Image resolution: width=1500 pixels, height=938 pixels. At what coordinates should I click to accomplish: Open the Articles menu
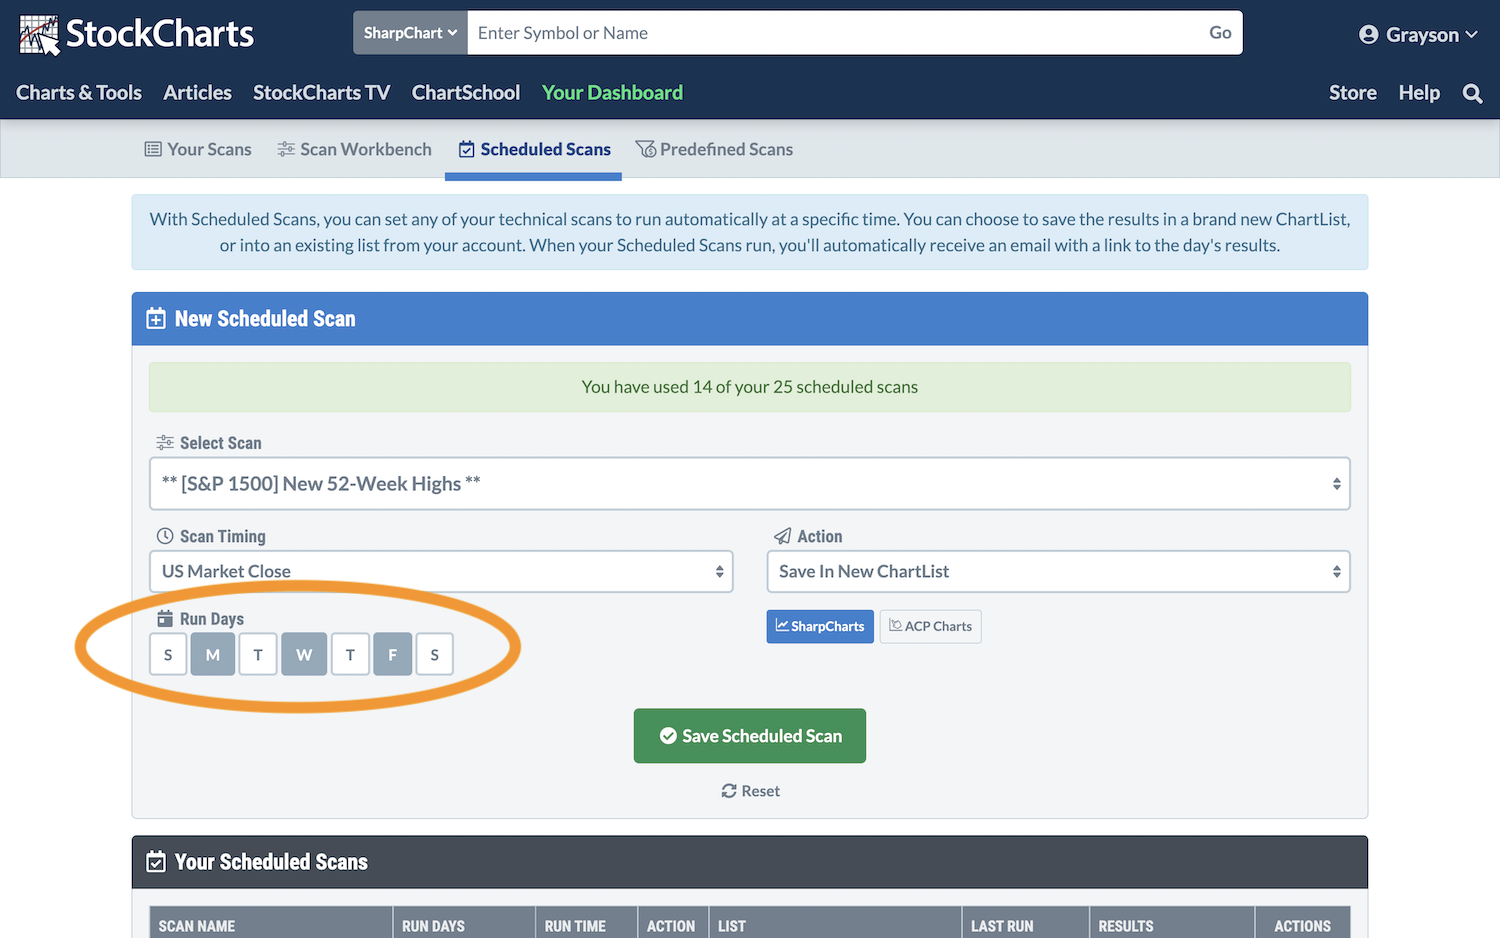click(198, 93)
